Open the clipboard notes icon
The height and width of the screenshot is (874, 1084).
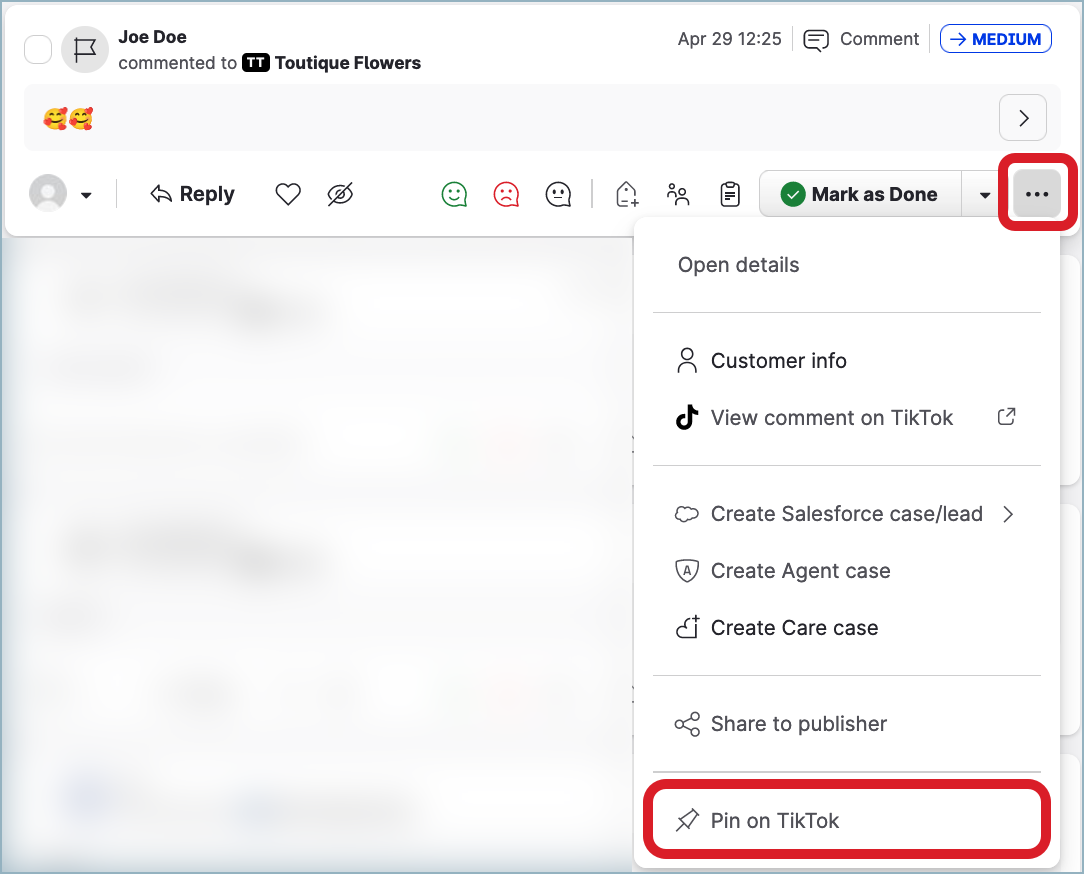click(731, 194)
